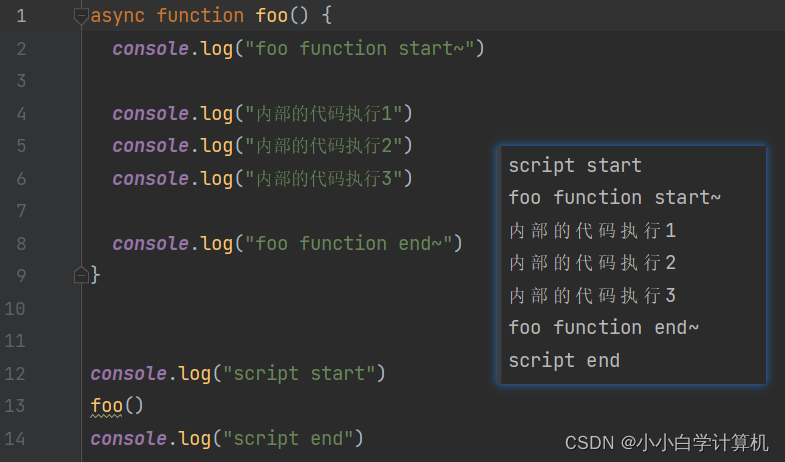
Task: Click 'console' on line 2
Action: (x=150, y=49)
